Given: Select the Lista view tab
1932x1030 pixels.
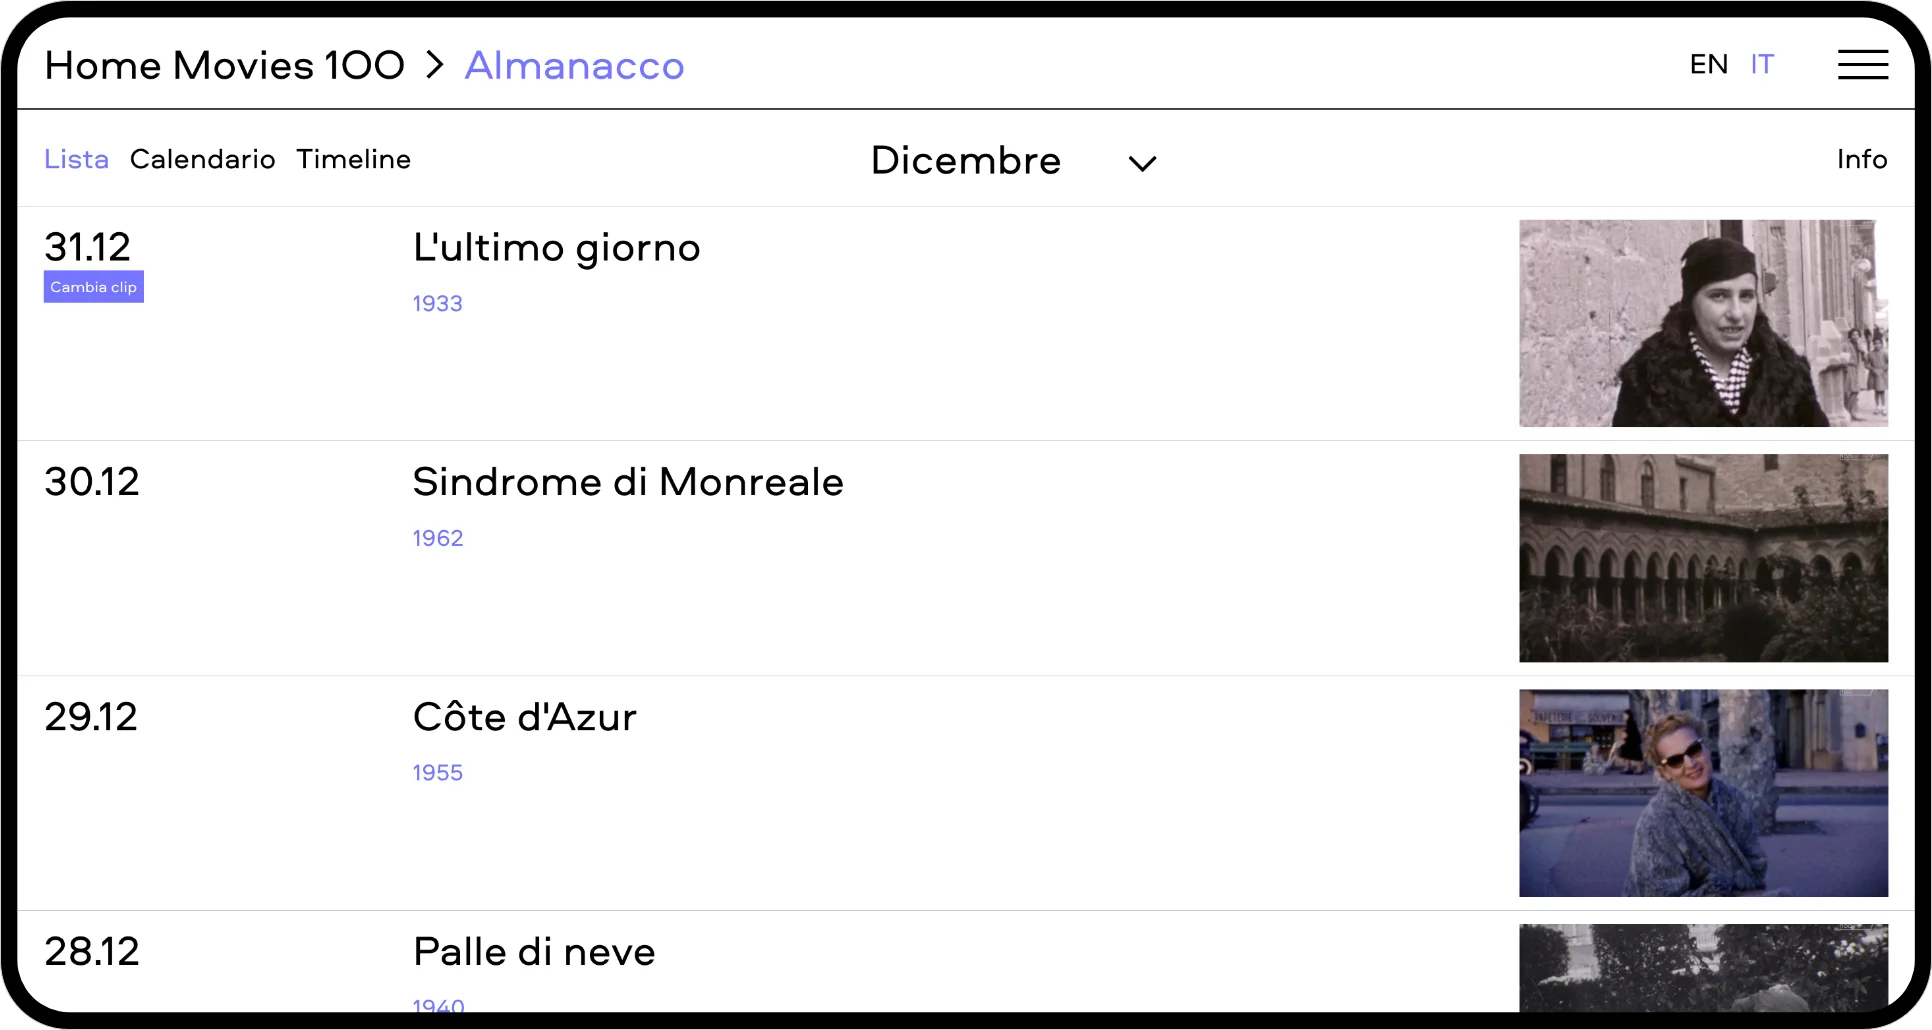Looking at the screenshot, I should coord(76,160).
